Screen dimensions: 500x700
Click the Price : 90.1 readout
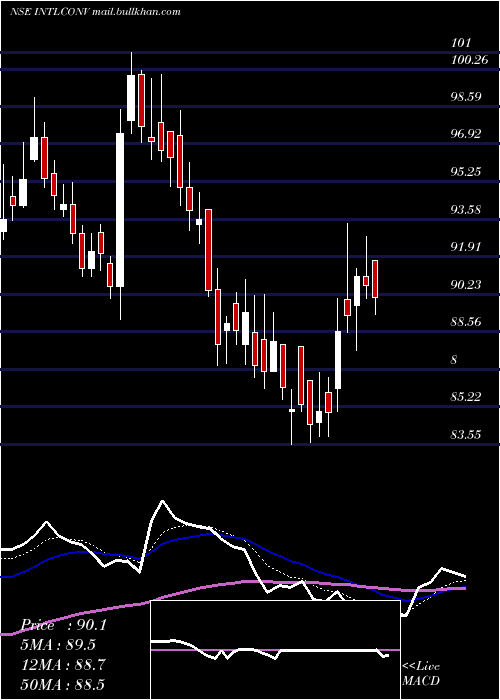point(64,625)
